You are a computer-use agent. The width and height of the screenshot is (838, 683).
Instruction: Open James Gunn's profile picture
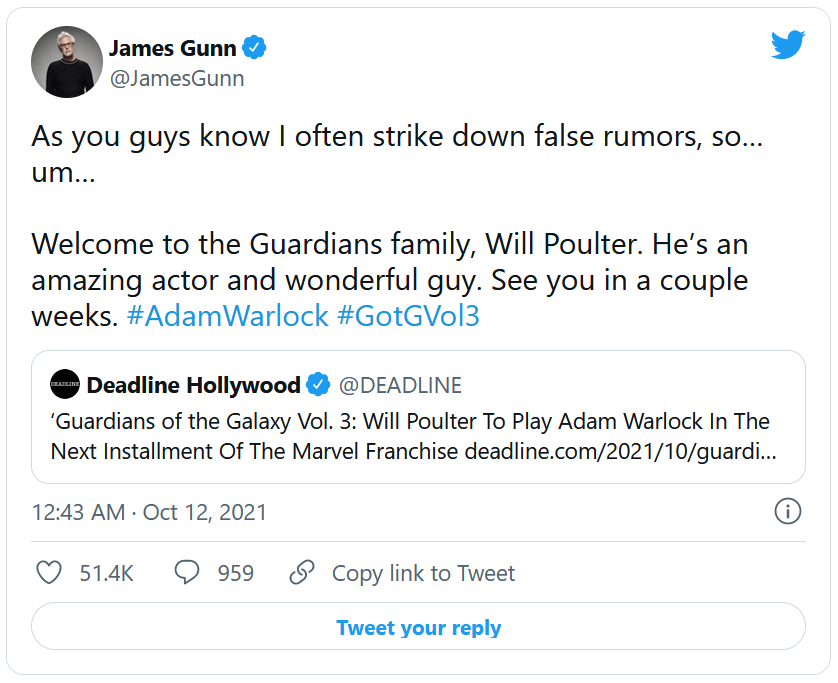pyautogui.click(x=67, y=62)
